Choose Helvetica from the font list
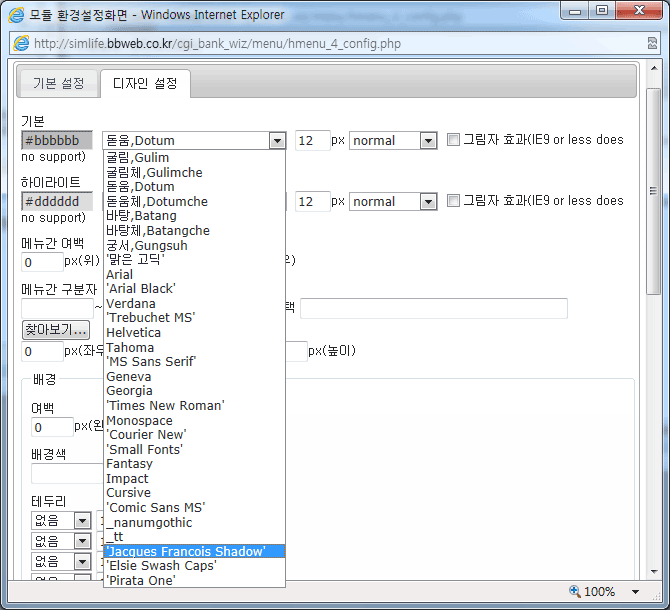 tap(194, 332)
